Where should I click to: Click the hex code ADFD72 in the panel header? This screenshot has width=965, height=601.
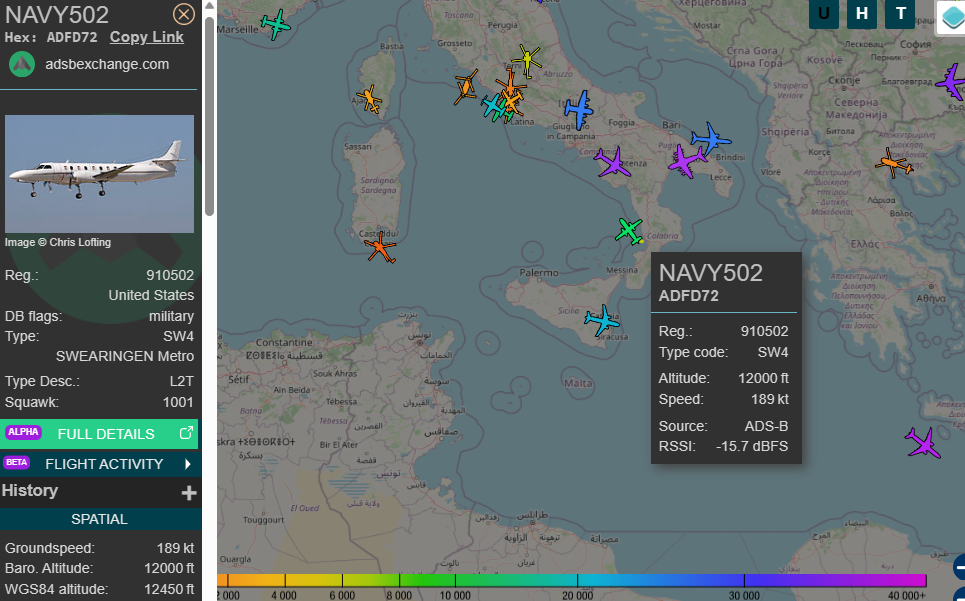point(72,38)
